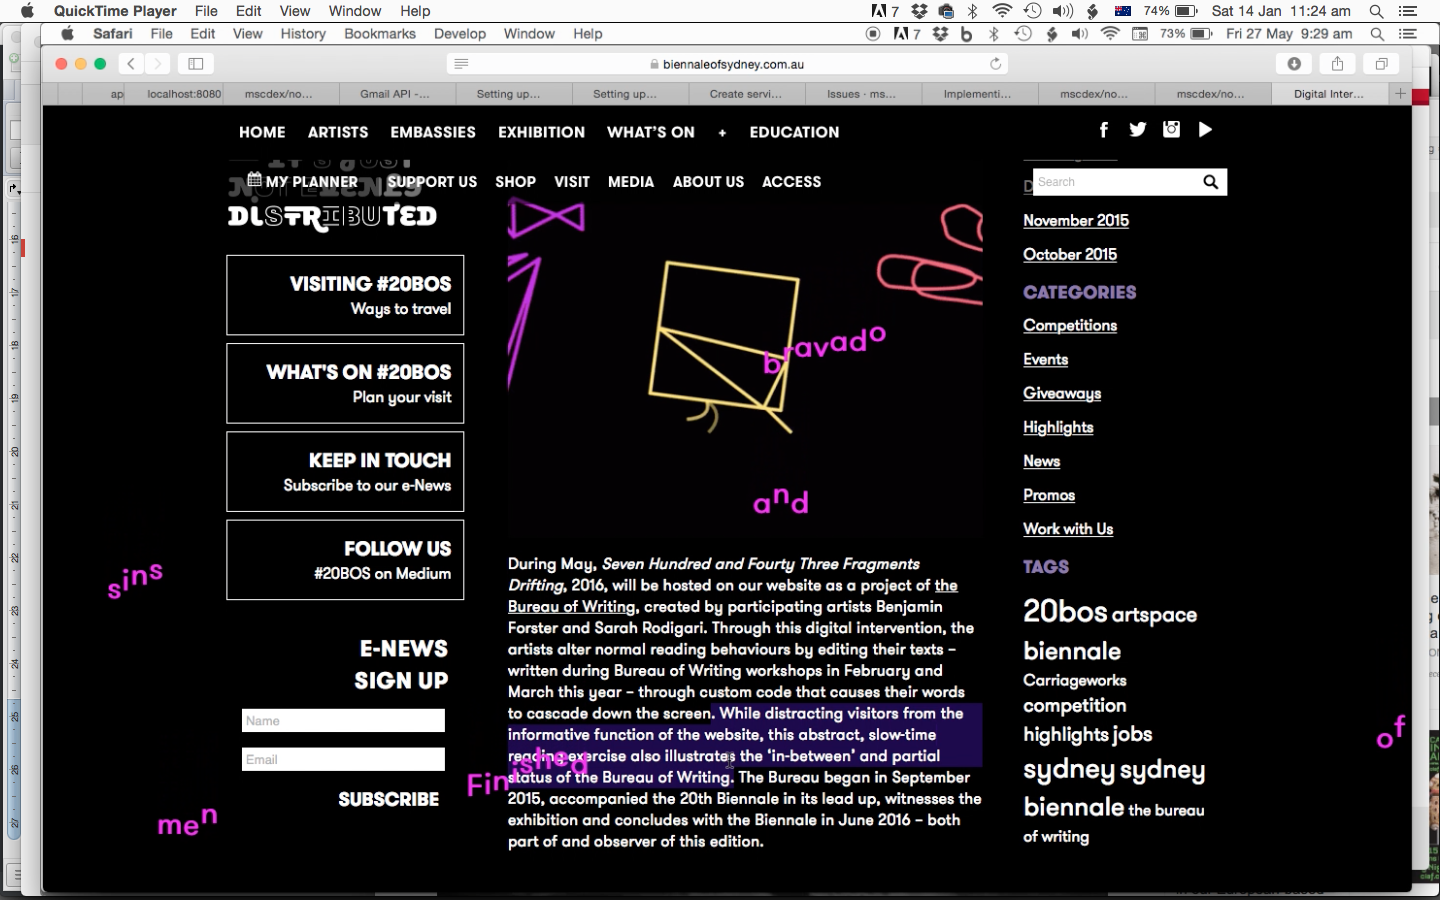1440x900 pixels.
Task: Click the Safari share button
Action: 1337,64
